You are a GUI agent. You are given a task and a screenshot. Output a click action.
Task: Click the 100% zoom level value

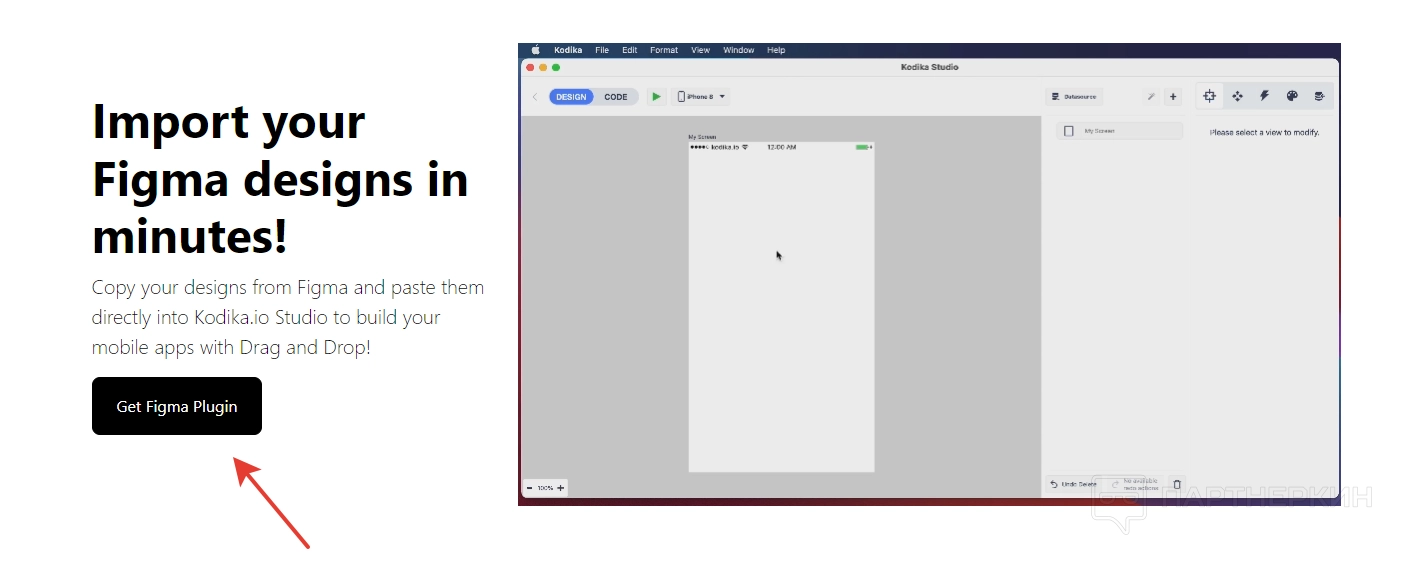pyautogui.click(x=545, y=488)
